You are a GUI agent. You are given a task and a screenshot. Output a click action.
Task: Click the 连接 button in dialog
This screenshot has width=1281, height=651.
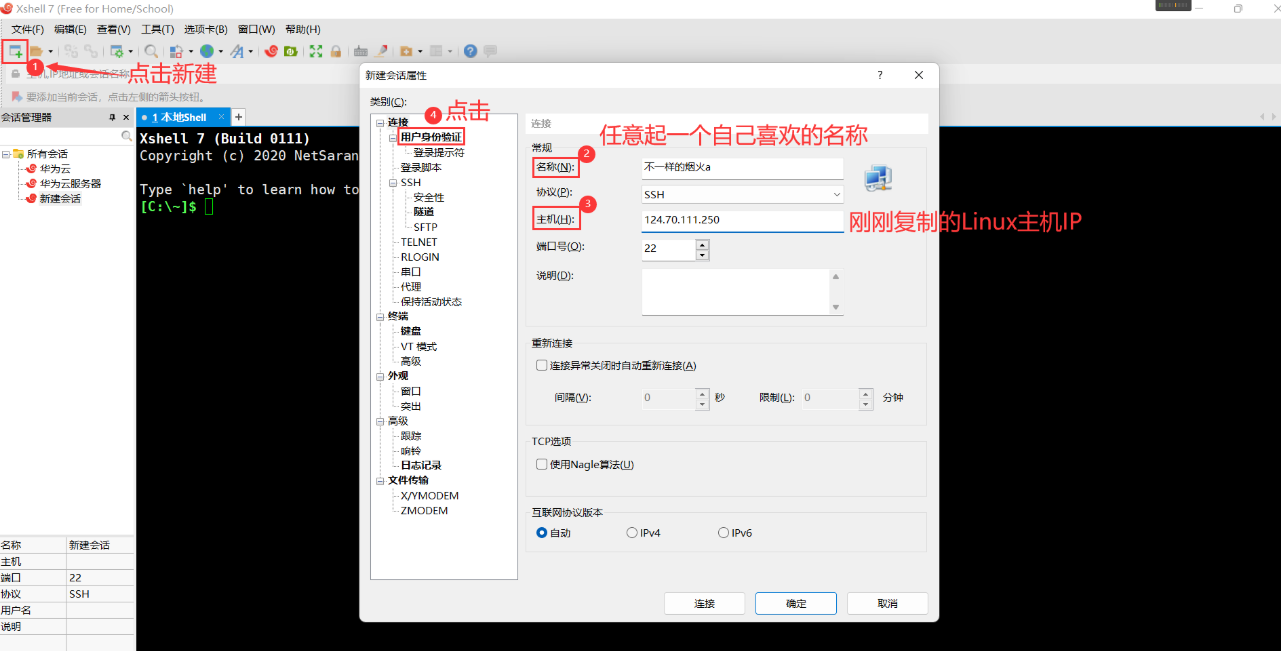click(704, 603)
